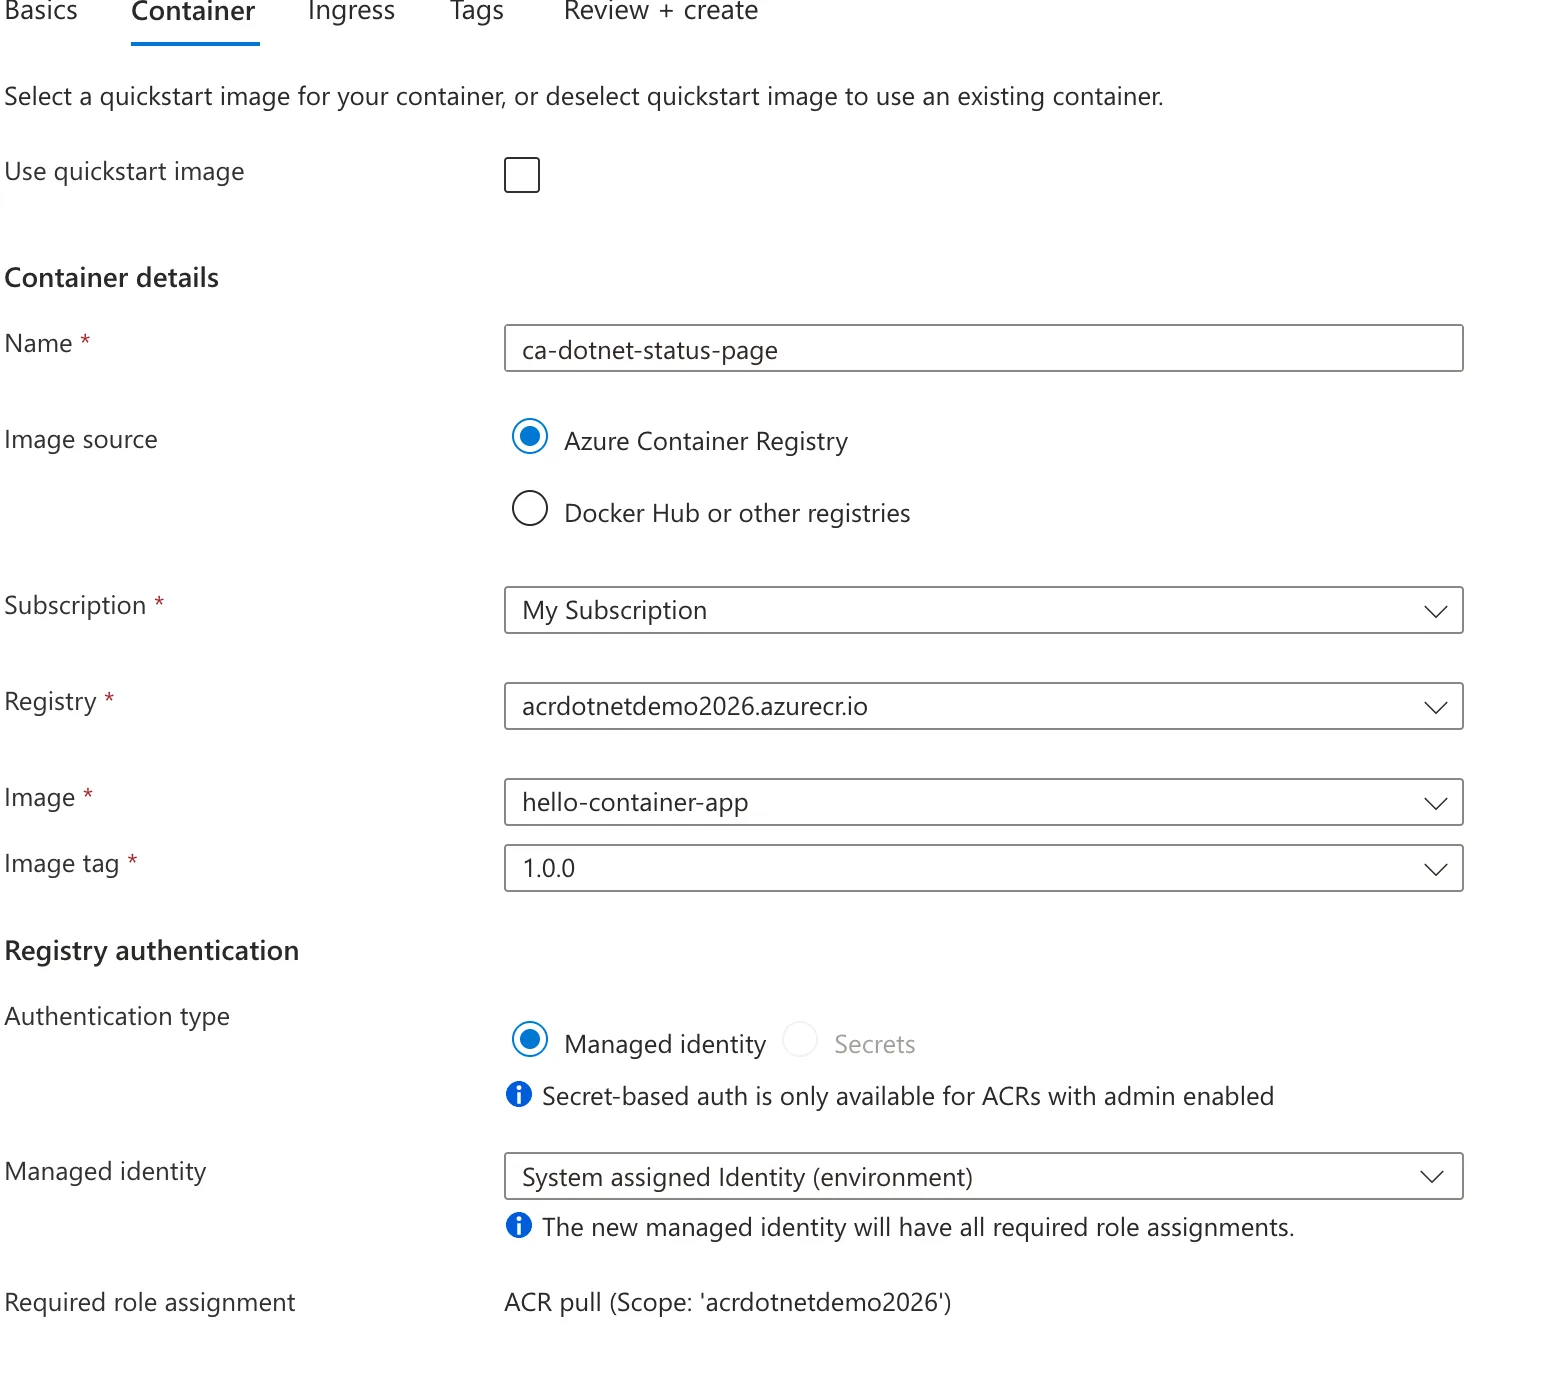
Task: Open the Ingress tab
Action: click(351, 12)
